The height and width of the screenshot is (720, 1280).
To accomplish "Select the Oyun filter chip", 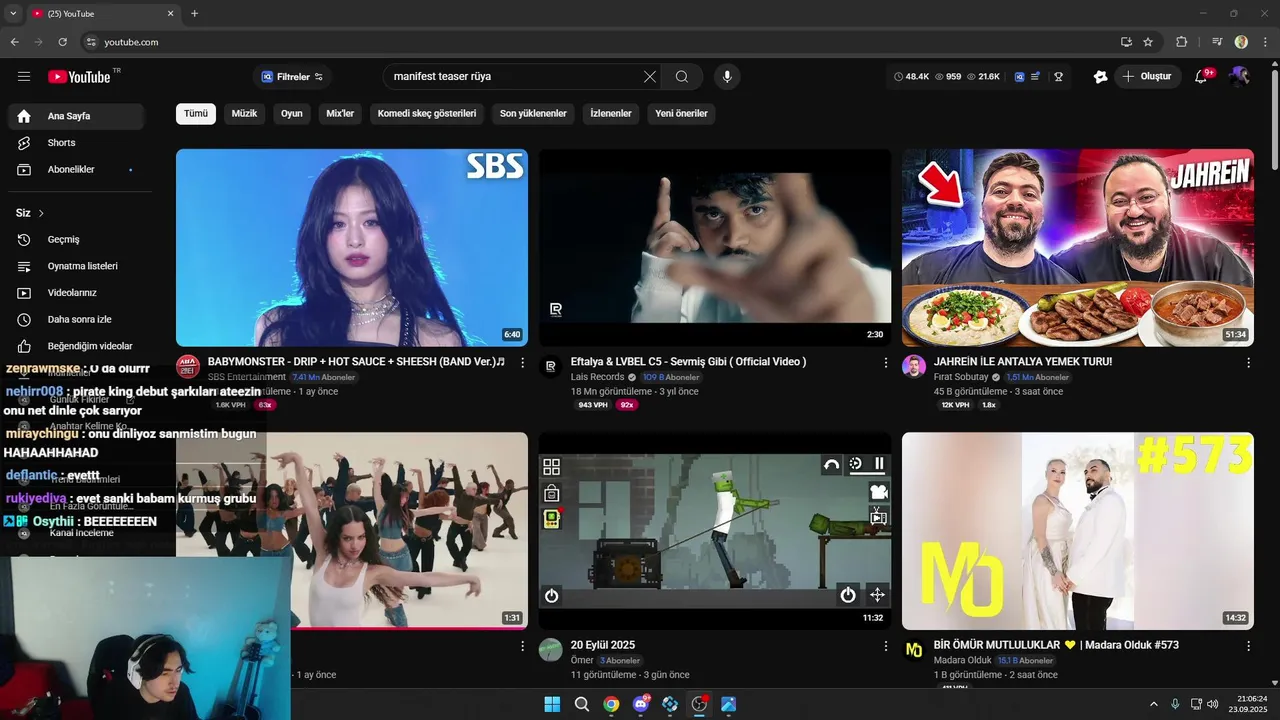I will (292, 114).
